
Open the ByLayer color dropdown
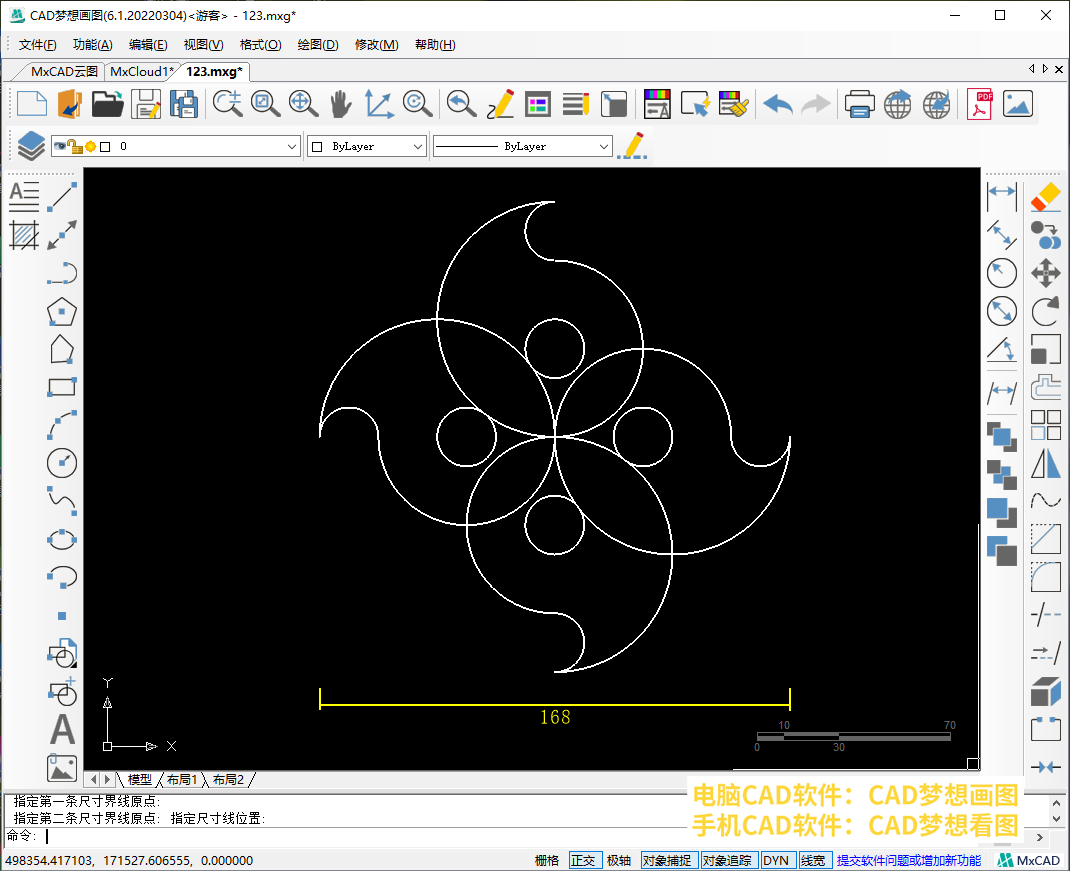[x=418, y=147]
